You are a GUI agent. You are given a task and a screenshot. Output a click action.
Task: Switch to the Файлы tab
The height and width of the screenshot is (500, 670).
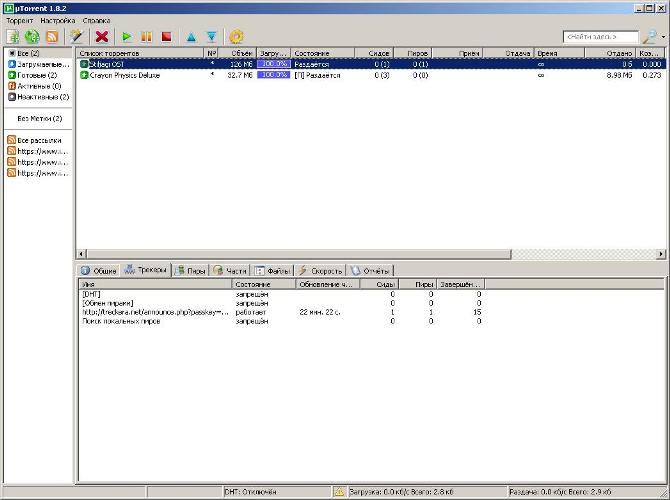pyautogui.click(x=272, y=271)
